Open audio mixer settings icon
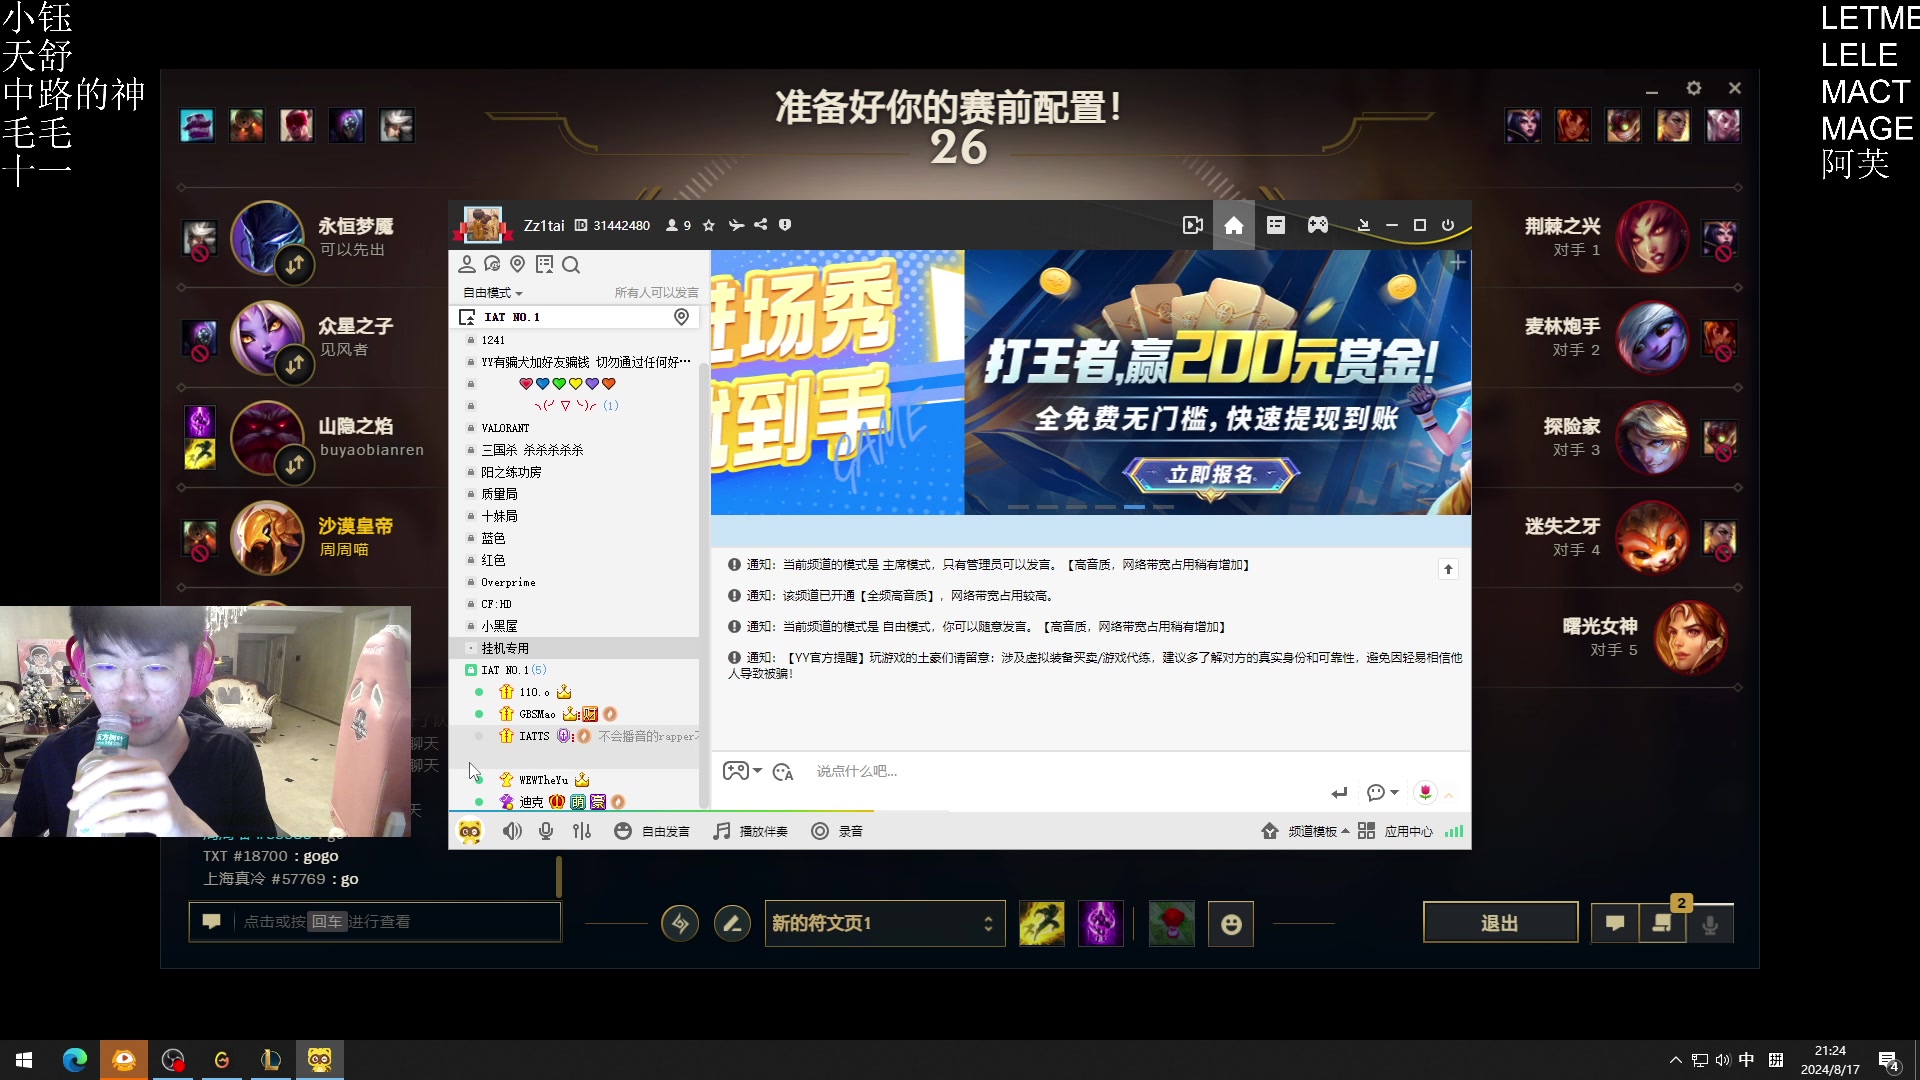Image resolution: width=1920 pixels, height=1080 pixels. pos(582,832)
